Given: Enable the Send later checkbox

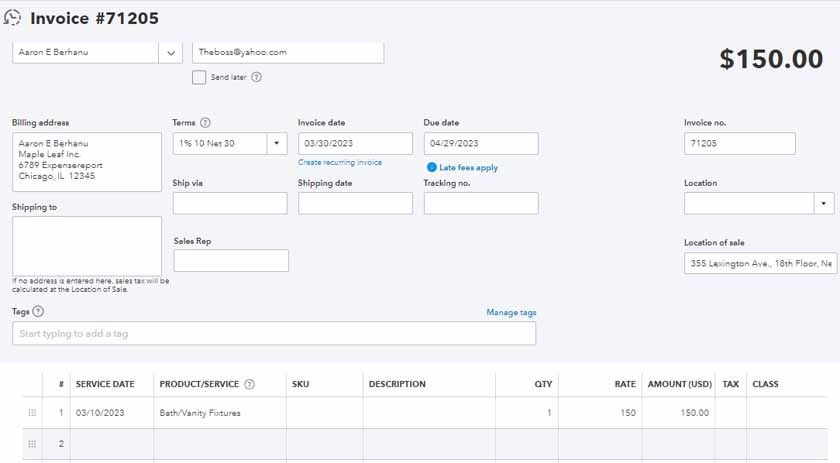Looking at the screenshot, I should [x=199, y=77].
